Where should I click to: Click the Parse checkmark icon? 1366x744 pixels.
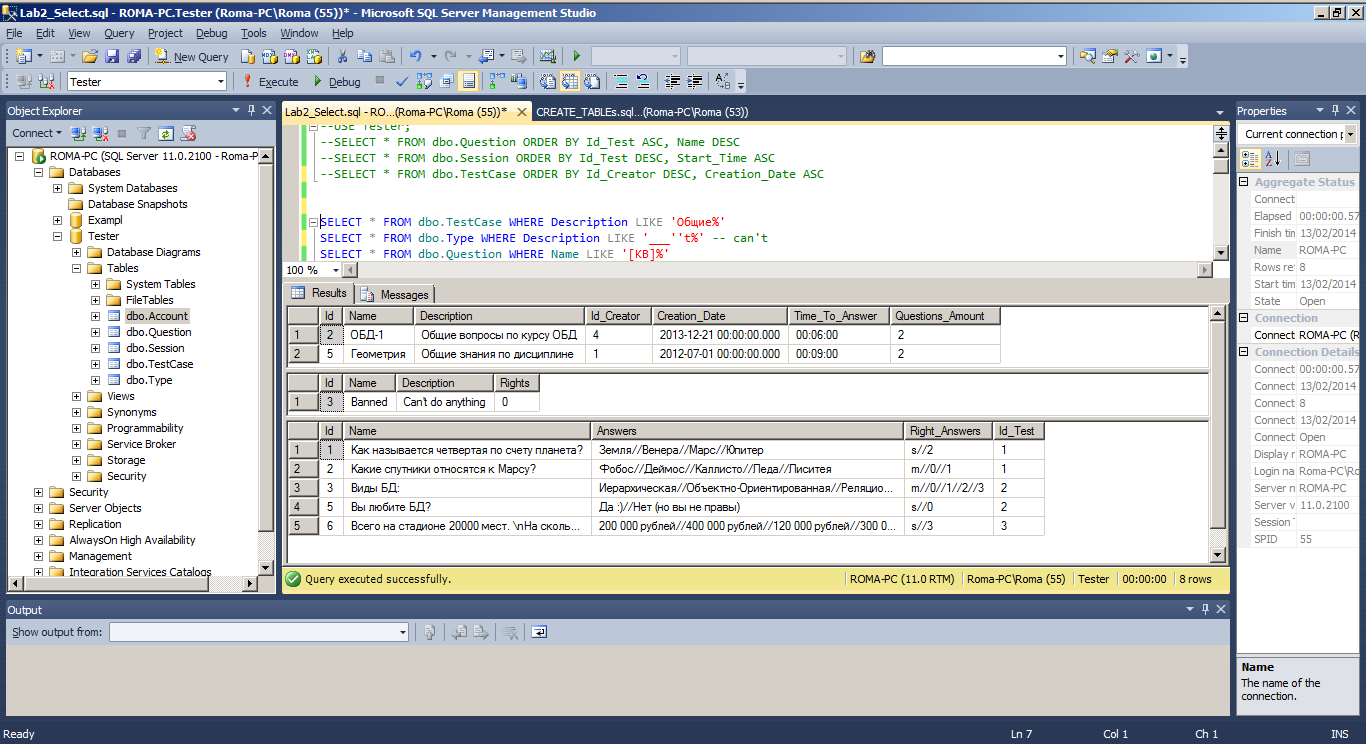pyautogui.click(x=402, y=82)
